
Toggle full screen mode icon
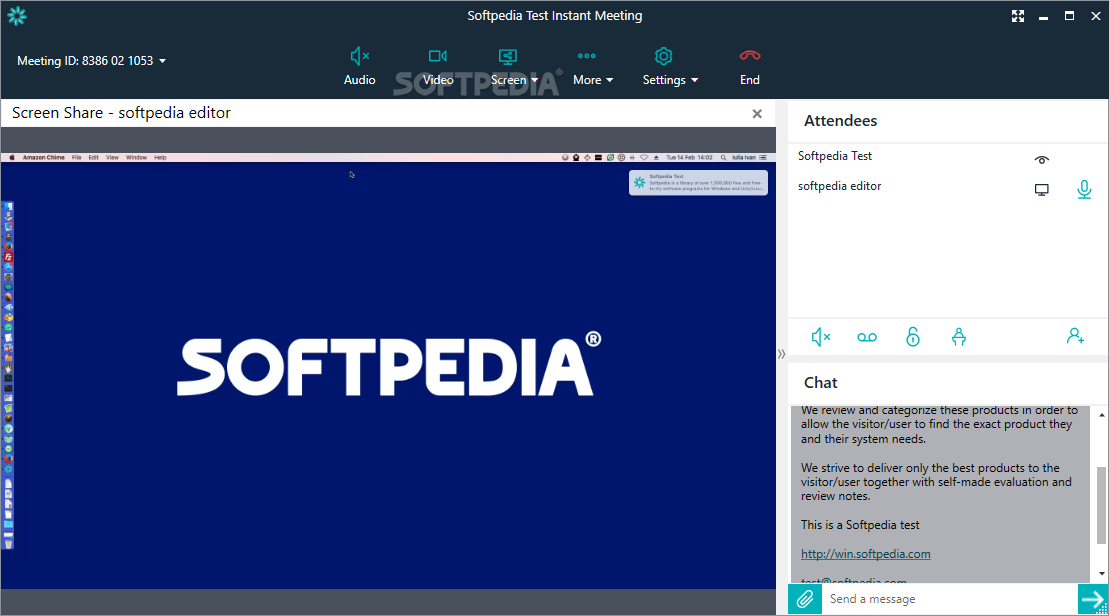(1018, 16)
